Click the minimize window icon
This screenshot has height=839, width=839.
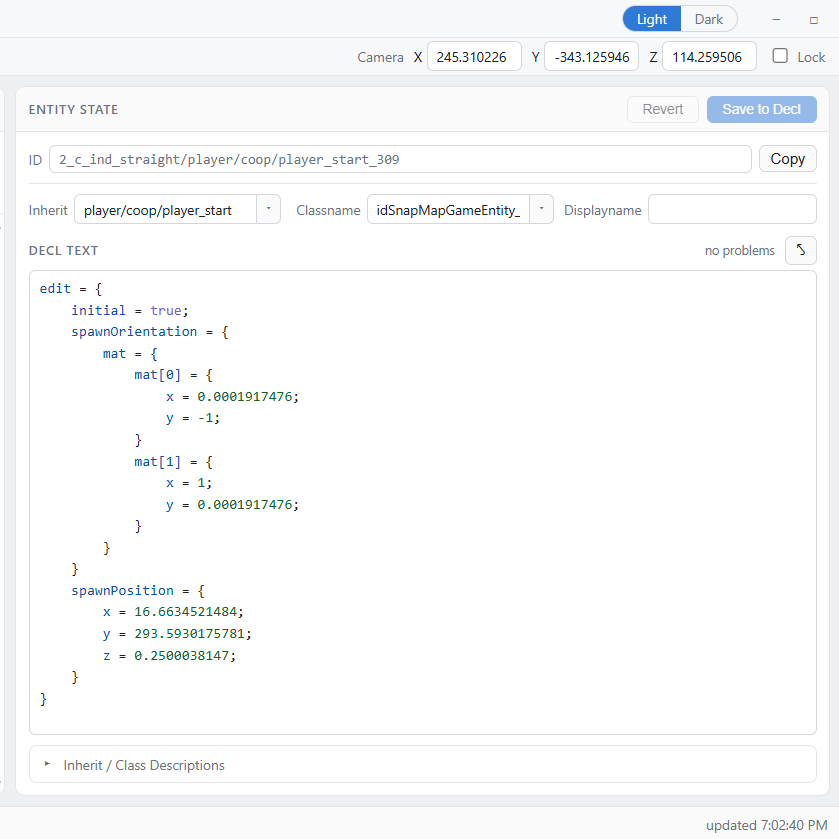776,20
